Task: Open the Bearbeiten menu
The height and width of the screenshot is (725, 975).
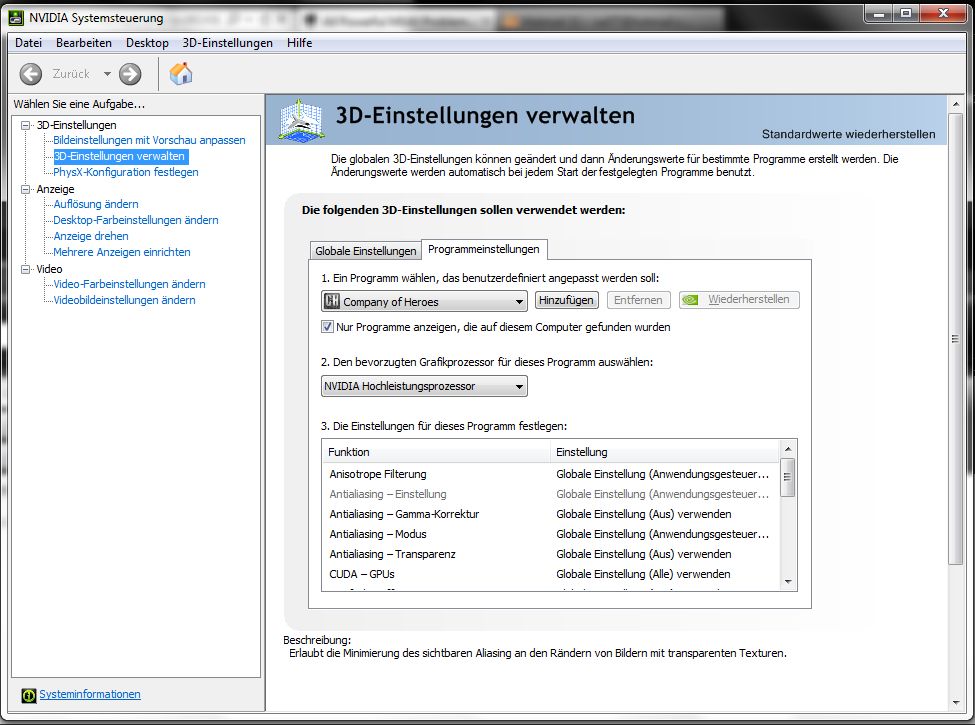Action: (84, 43)
